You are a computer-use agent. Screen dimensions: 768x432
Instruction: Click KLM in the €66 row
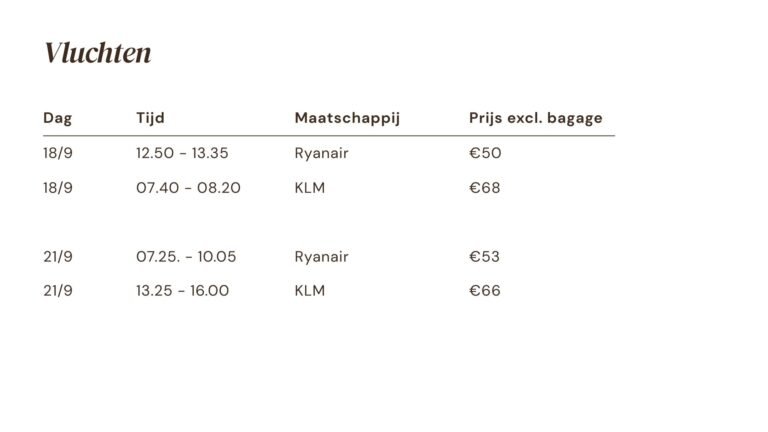310,290
